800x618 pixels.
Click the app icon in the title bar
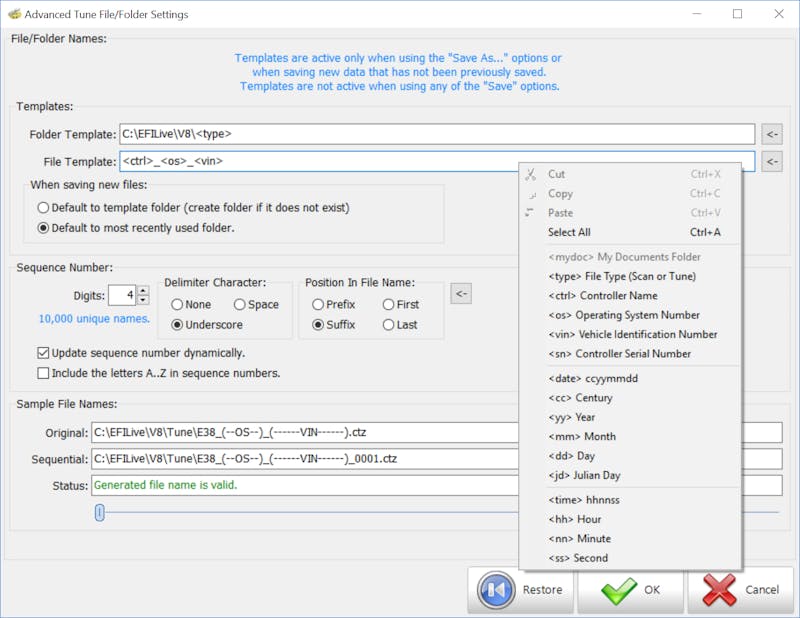pyautogui.click(x=13, y=14)
